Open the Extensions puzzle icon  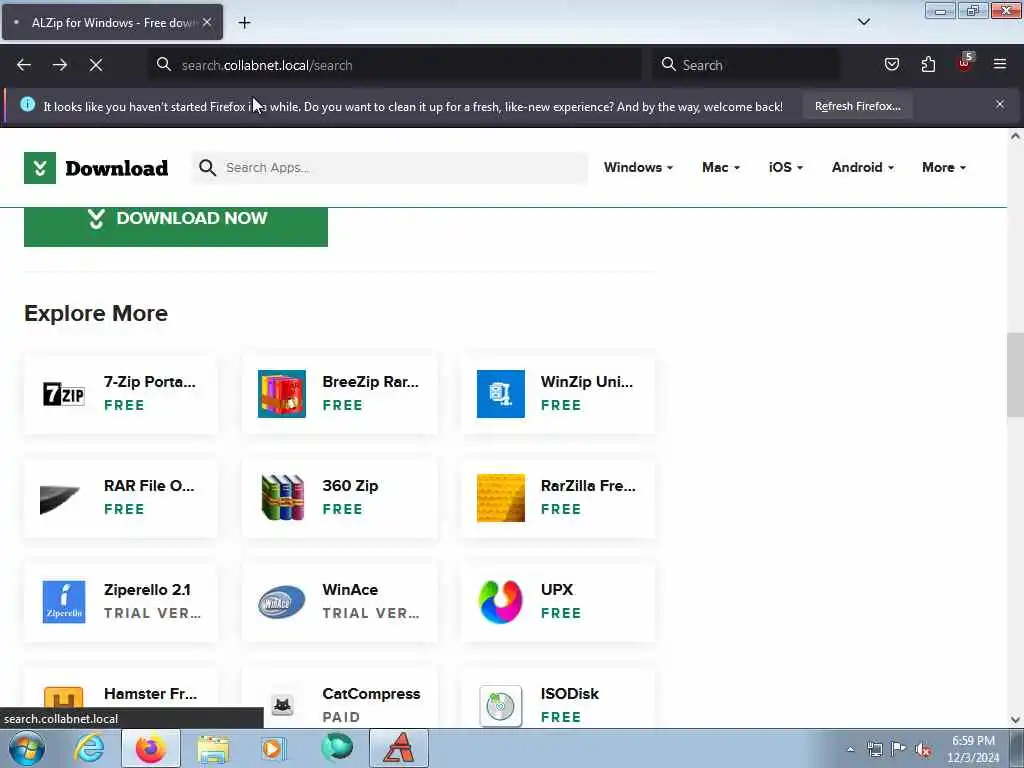(x=928, y=64)
